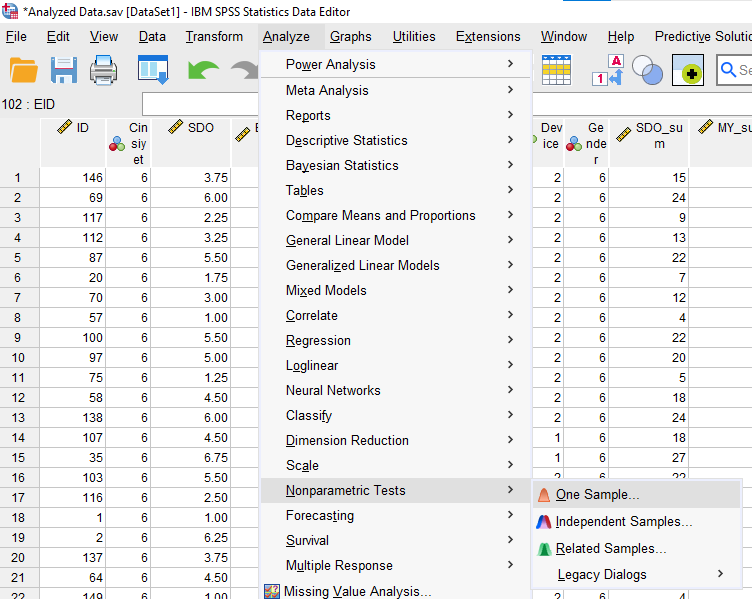Open the yellow grid data icon
Screen dimensions: 752x599
pos(556,70)
